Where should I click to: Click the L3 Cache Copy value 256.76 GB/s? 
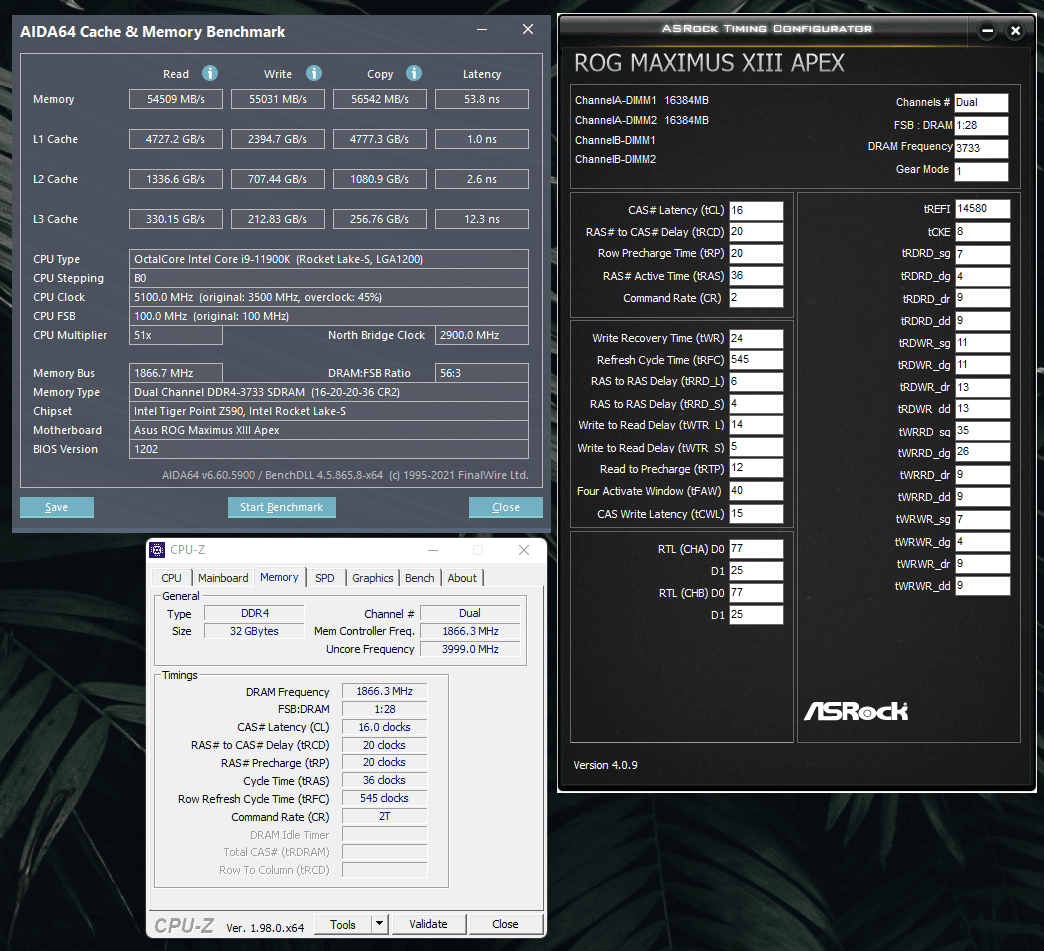pyautogui.click(x=380, y=219)
